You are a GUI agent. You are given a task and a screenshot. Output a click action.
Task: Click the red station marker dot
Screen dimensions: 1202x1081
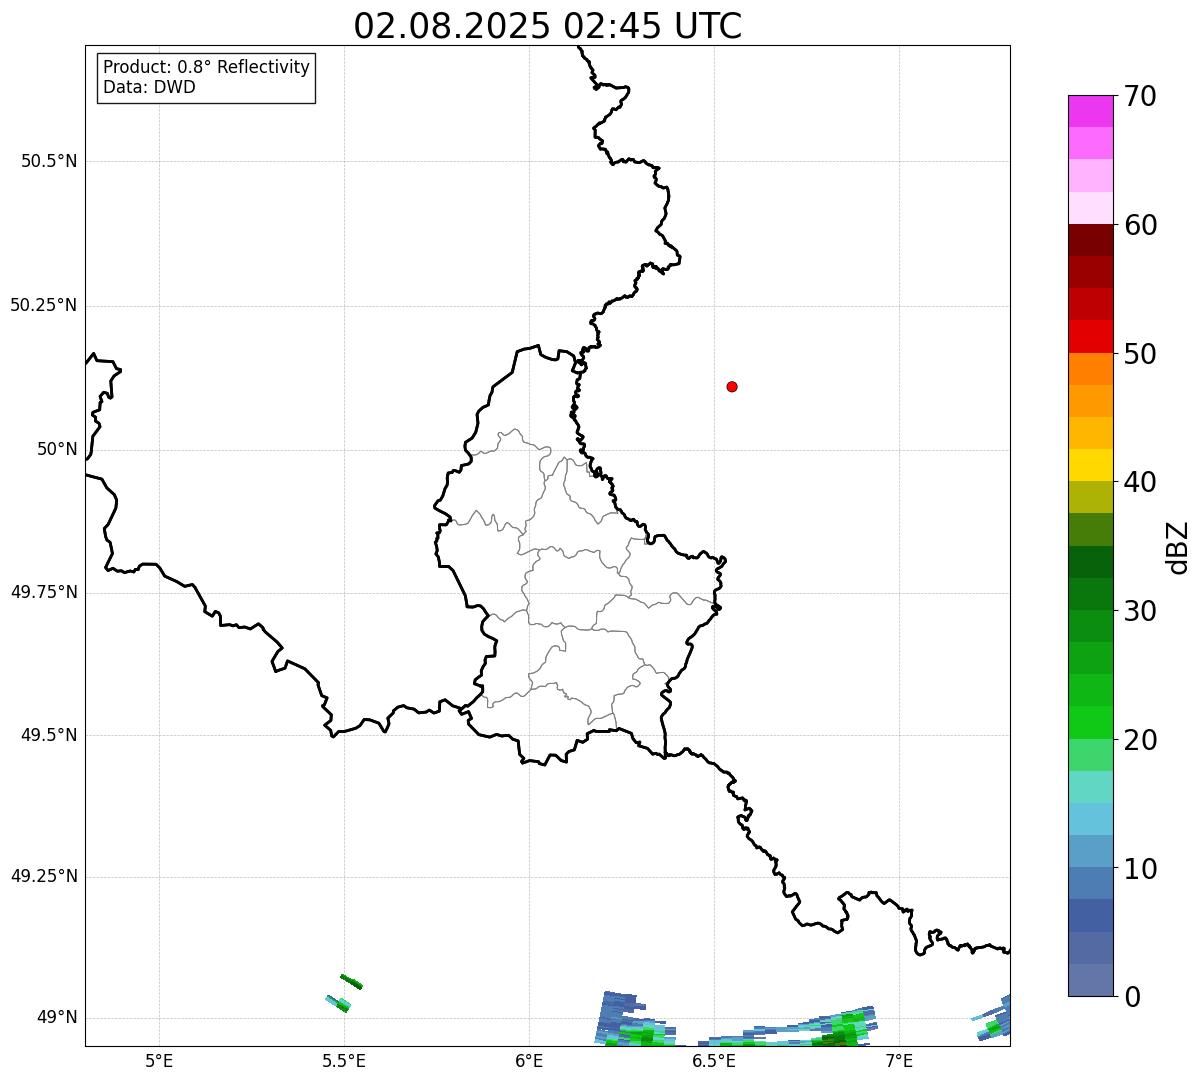(x=732, y=386)
